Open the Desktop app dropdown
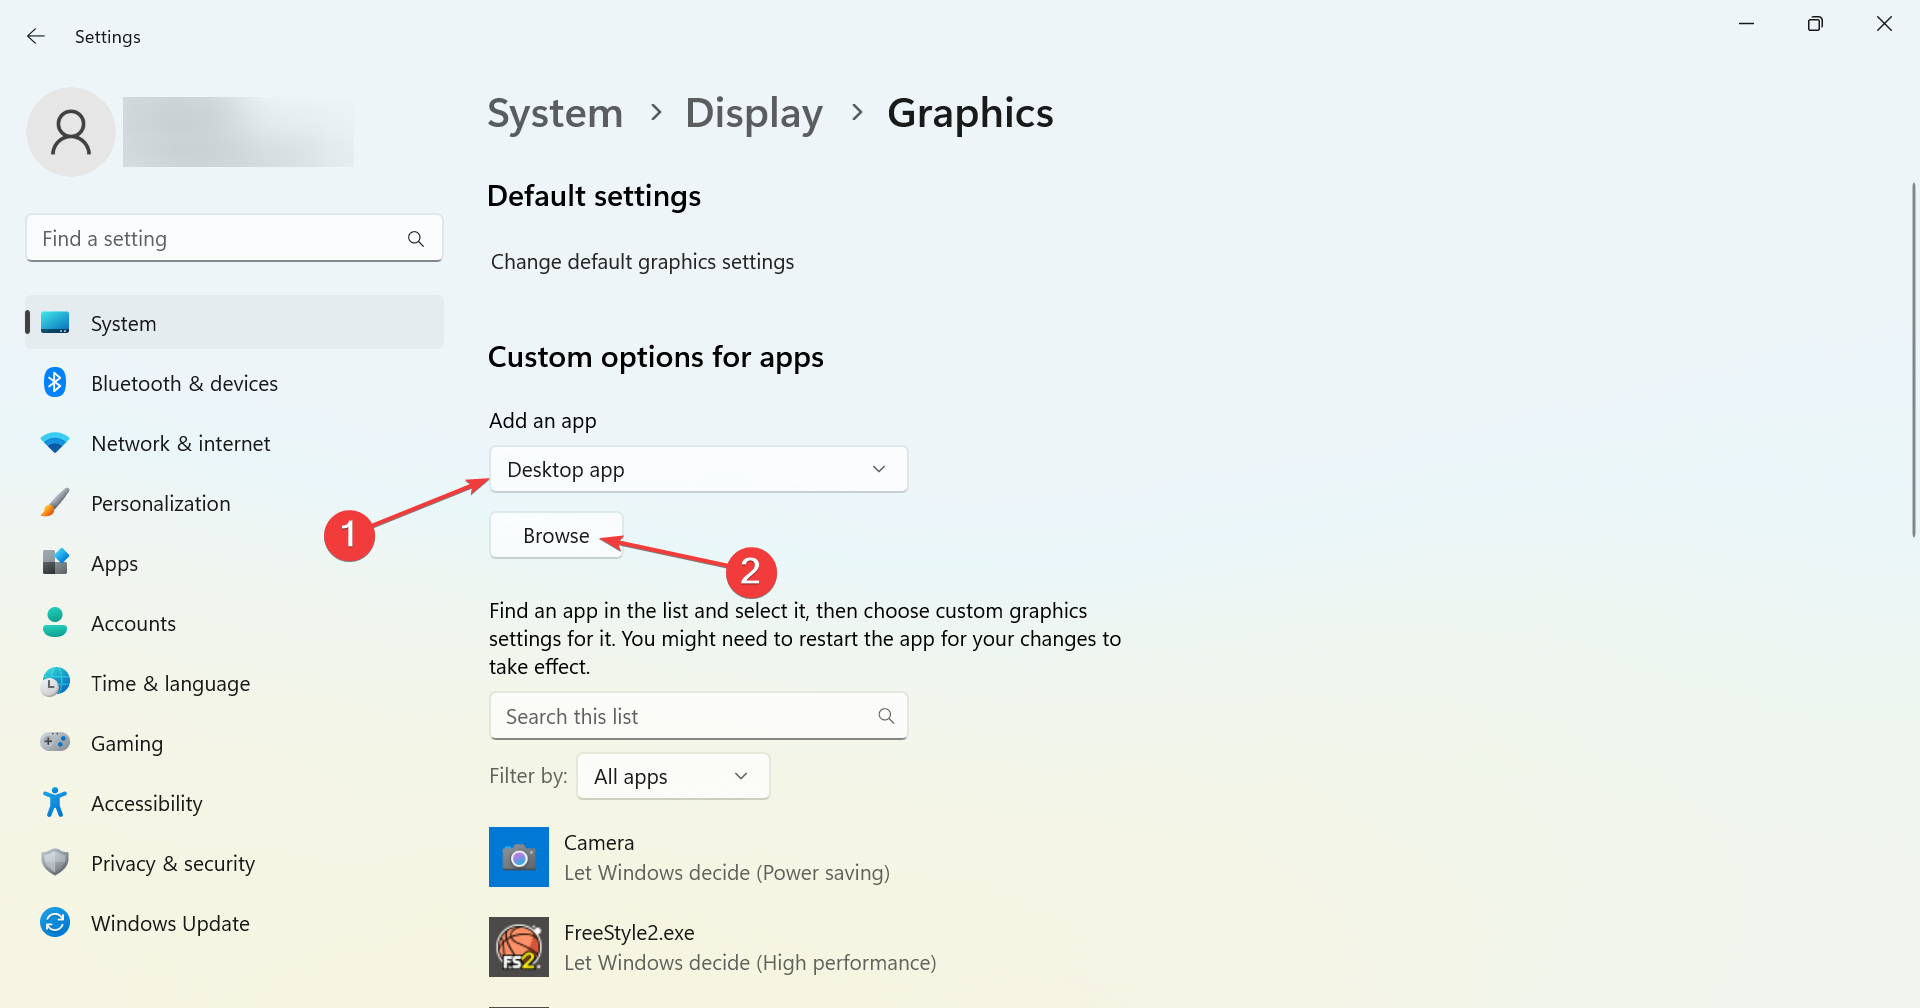This screenshot has width=1920, height=1008. 698,469
